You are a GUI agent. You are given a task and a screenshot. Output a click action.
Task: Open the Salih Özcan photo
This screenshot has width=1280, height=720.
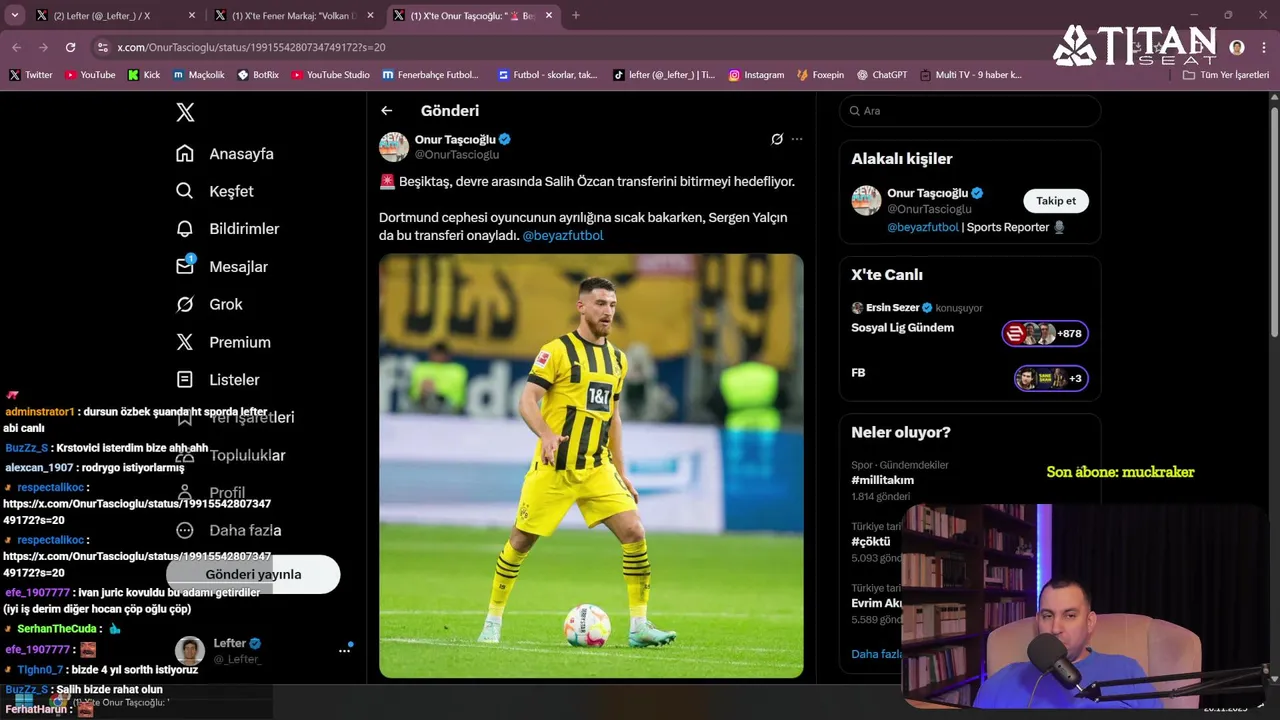click(x=591, y=466)
